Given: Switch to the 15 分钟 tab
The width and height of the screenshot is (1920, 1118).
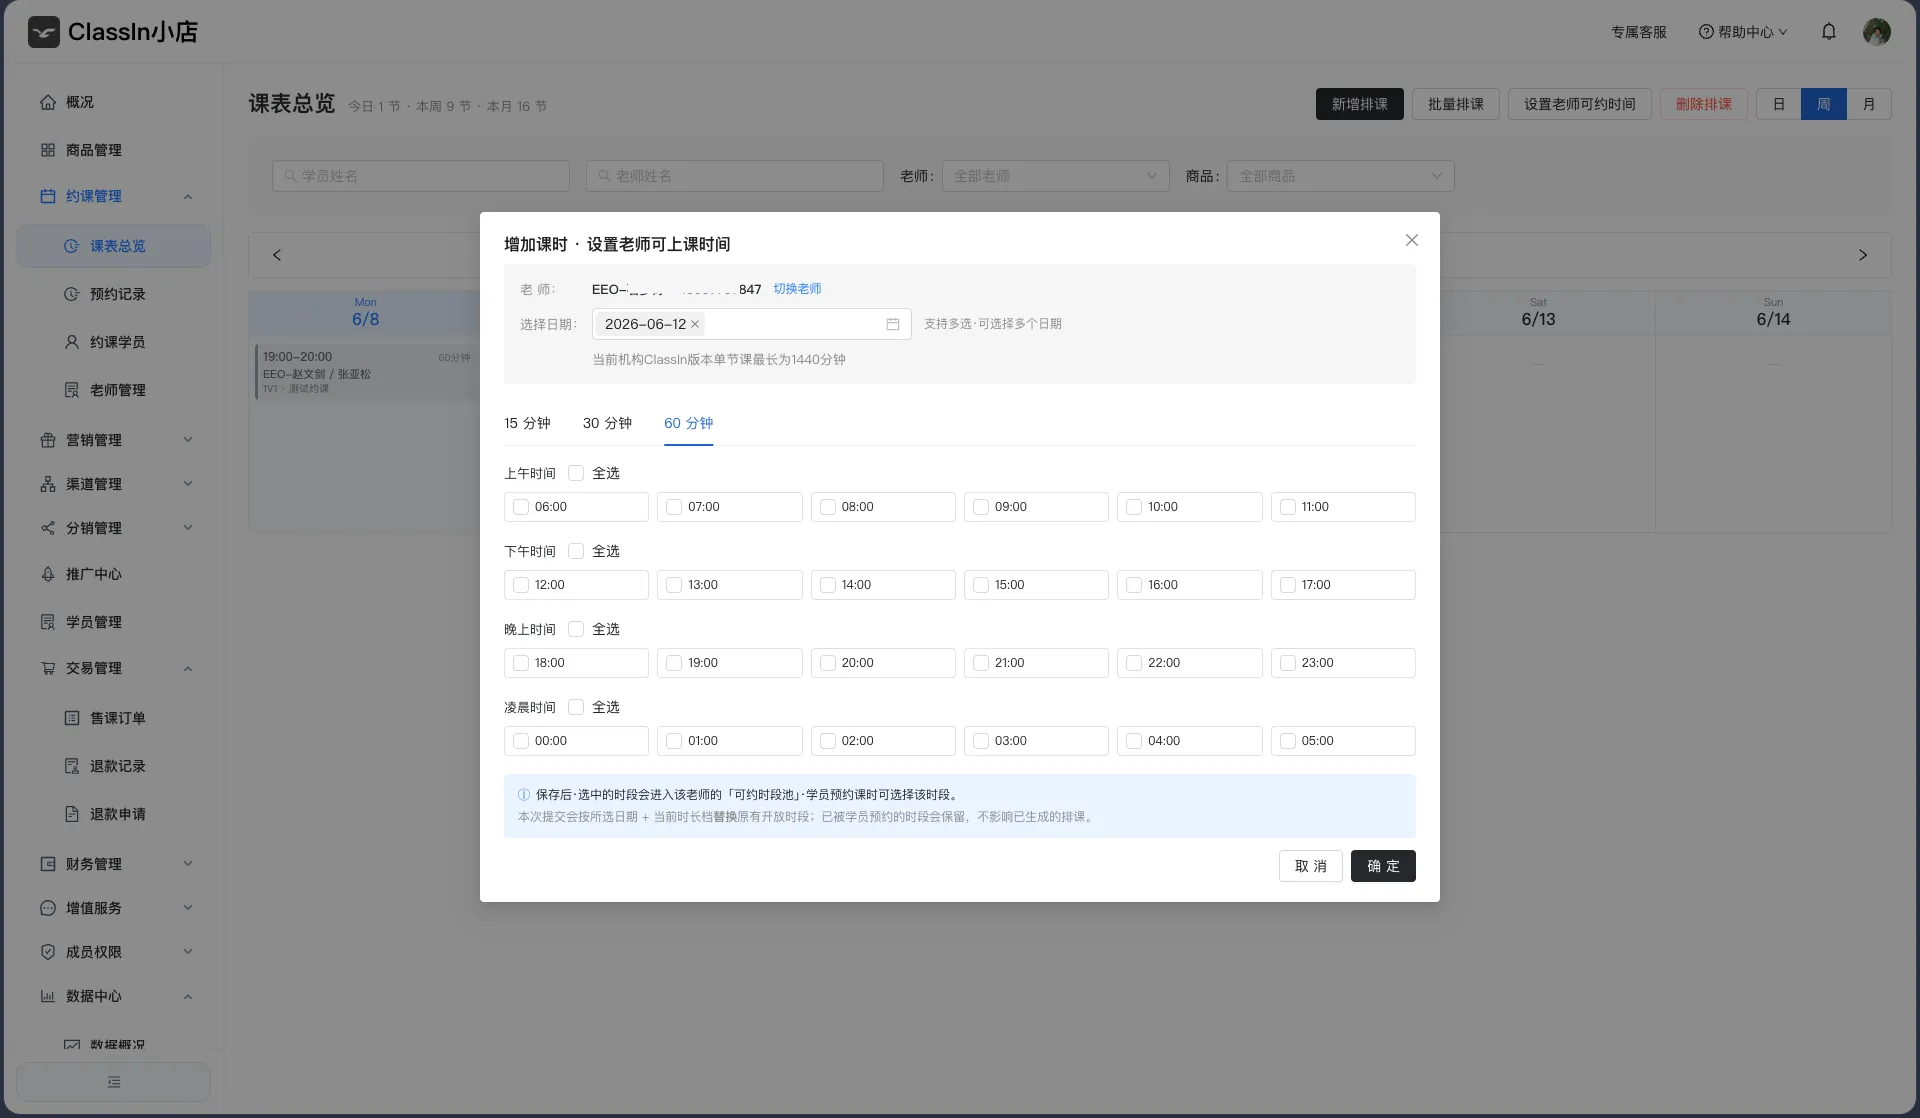Looking at the screenshot, I should (x=527, y=423).
